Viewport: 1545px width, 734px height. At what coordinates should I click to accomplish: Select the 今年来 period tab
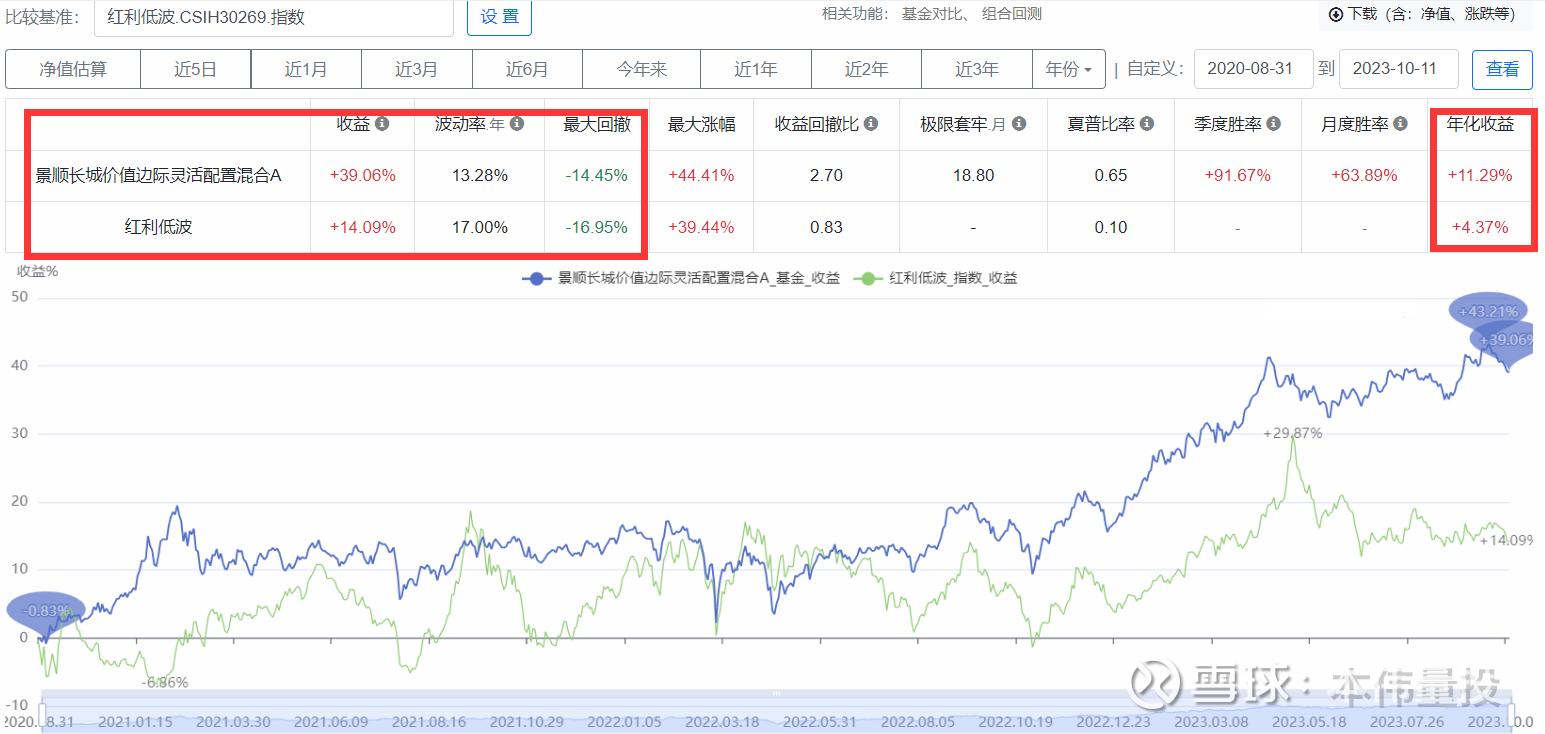click(x=641, y=70)
